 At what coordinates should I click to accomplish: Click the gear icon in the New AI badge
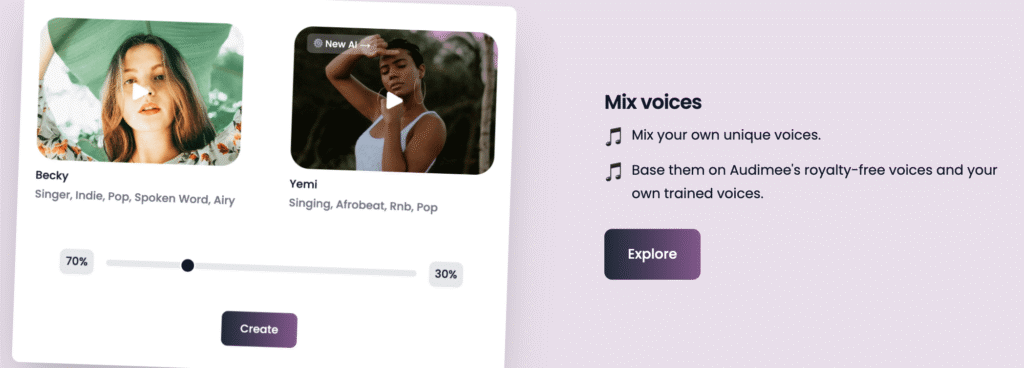(x=318, y=44)
